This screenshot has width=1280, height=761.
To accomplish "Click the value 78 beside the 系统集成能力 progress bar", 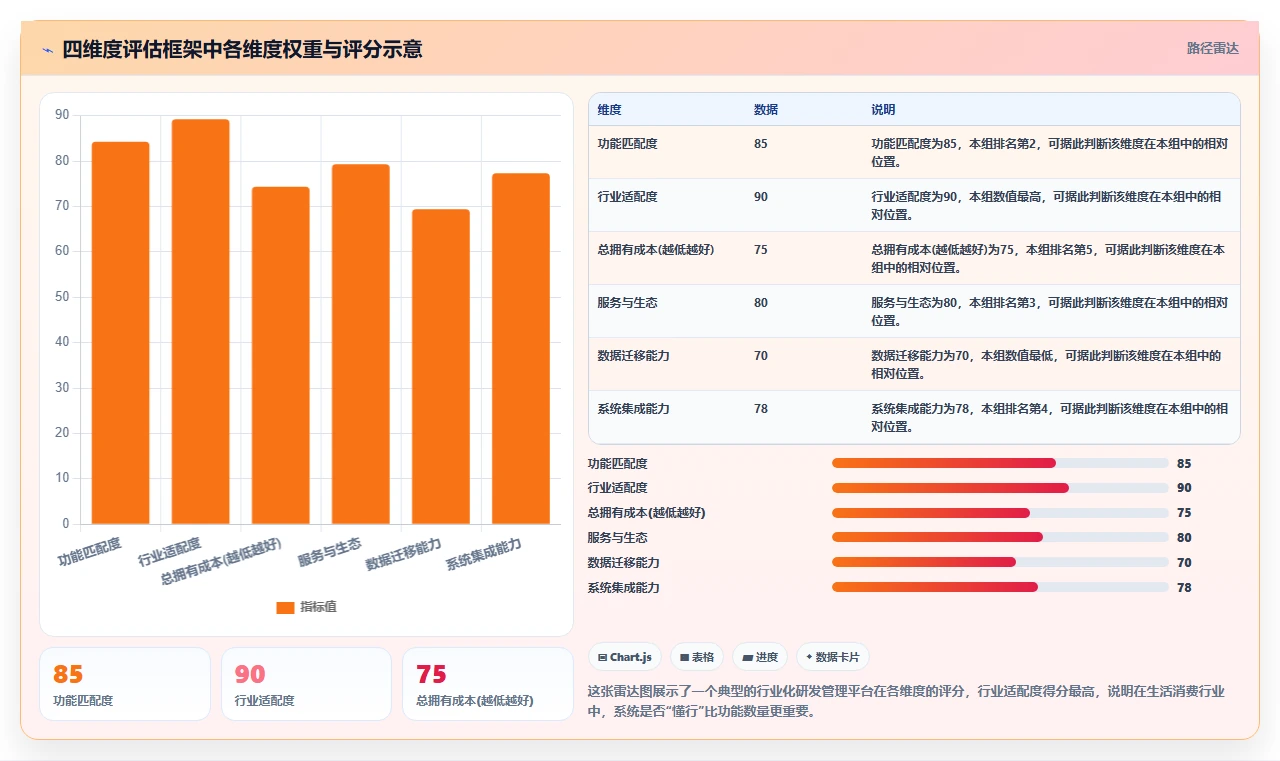I will point(1184,588).
